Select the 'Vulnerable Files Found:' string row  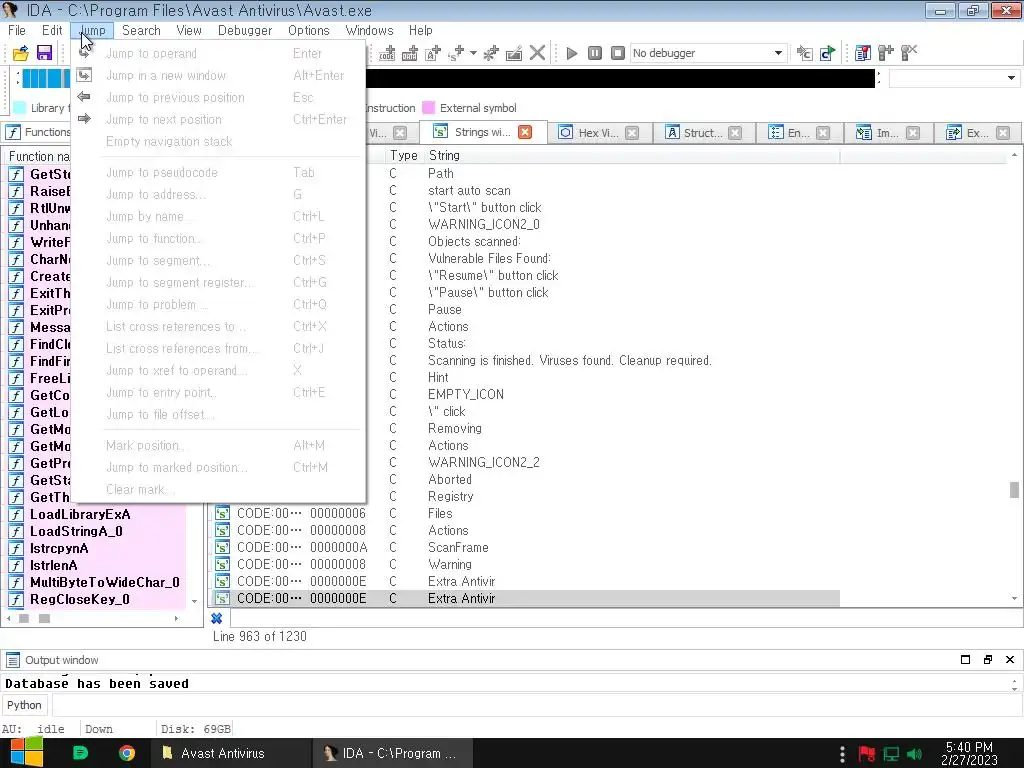489,259
